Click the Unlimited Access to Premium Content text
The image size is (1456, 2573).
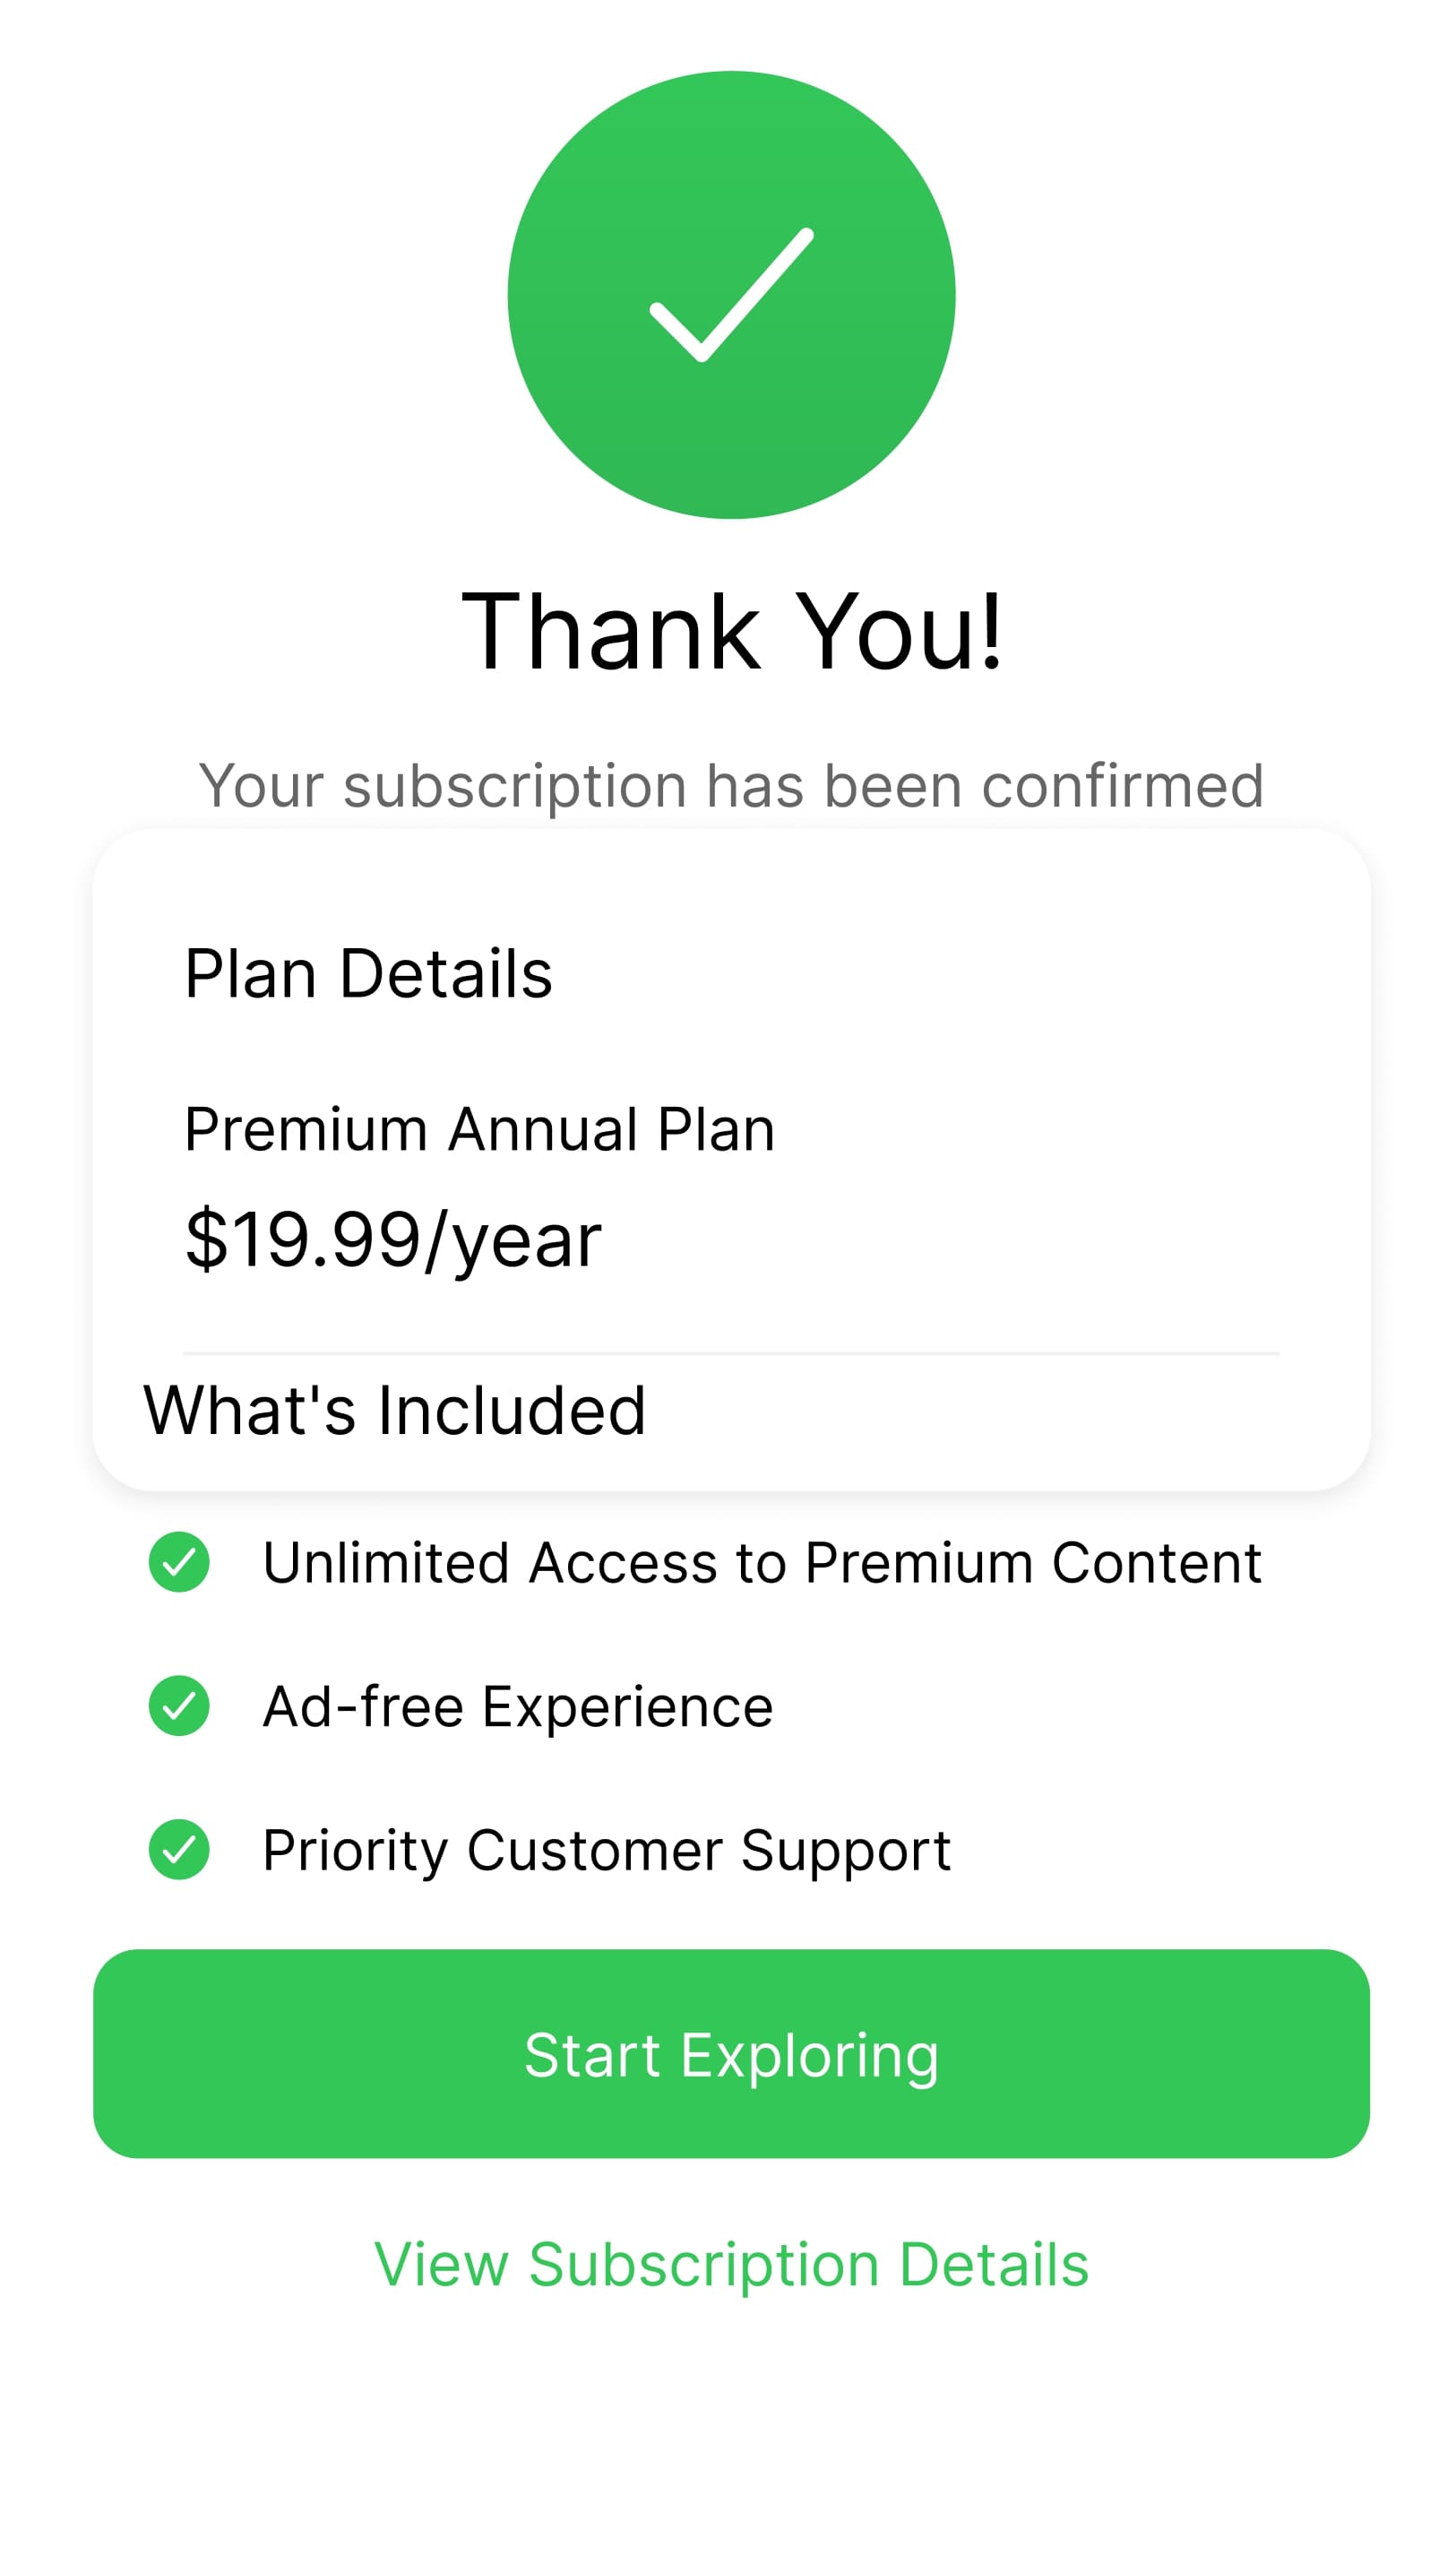pos(762,1563)
